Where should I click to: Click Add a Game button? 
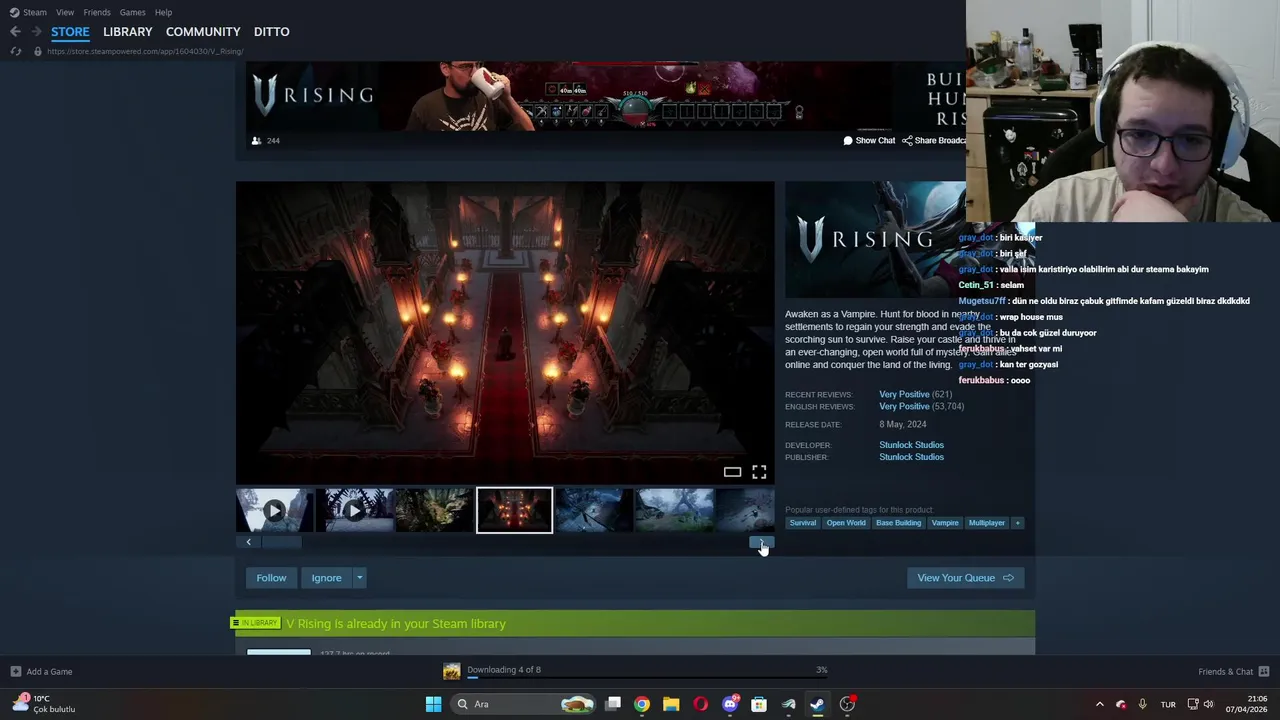click(41, 672)
